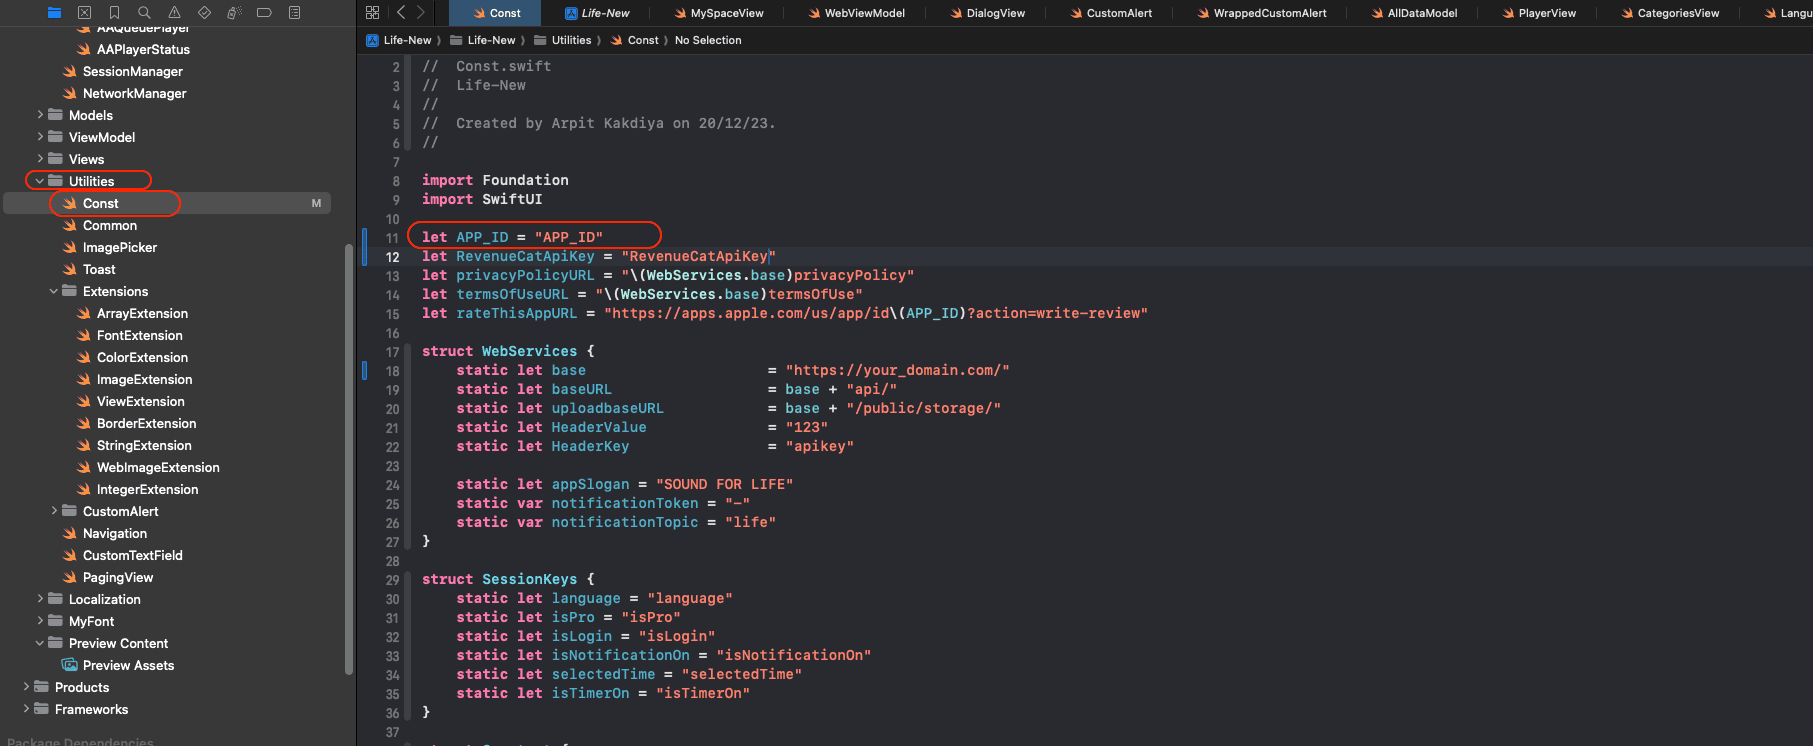Click Swift icon beside PagingView
The image size is (1813, 746).
click(70, 577)
